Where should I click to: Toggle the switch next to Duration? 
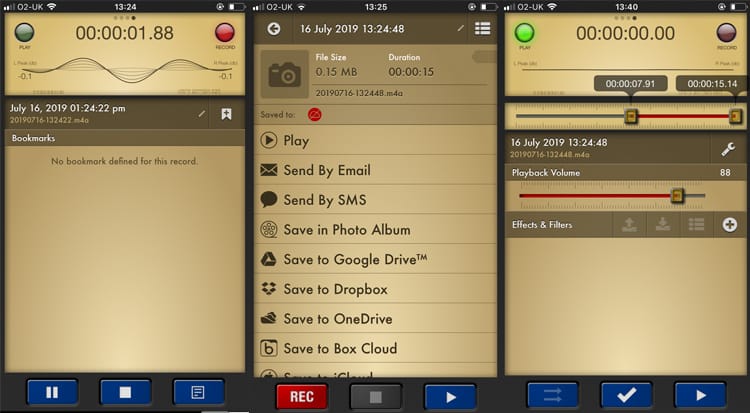[x=484, y=58]
